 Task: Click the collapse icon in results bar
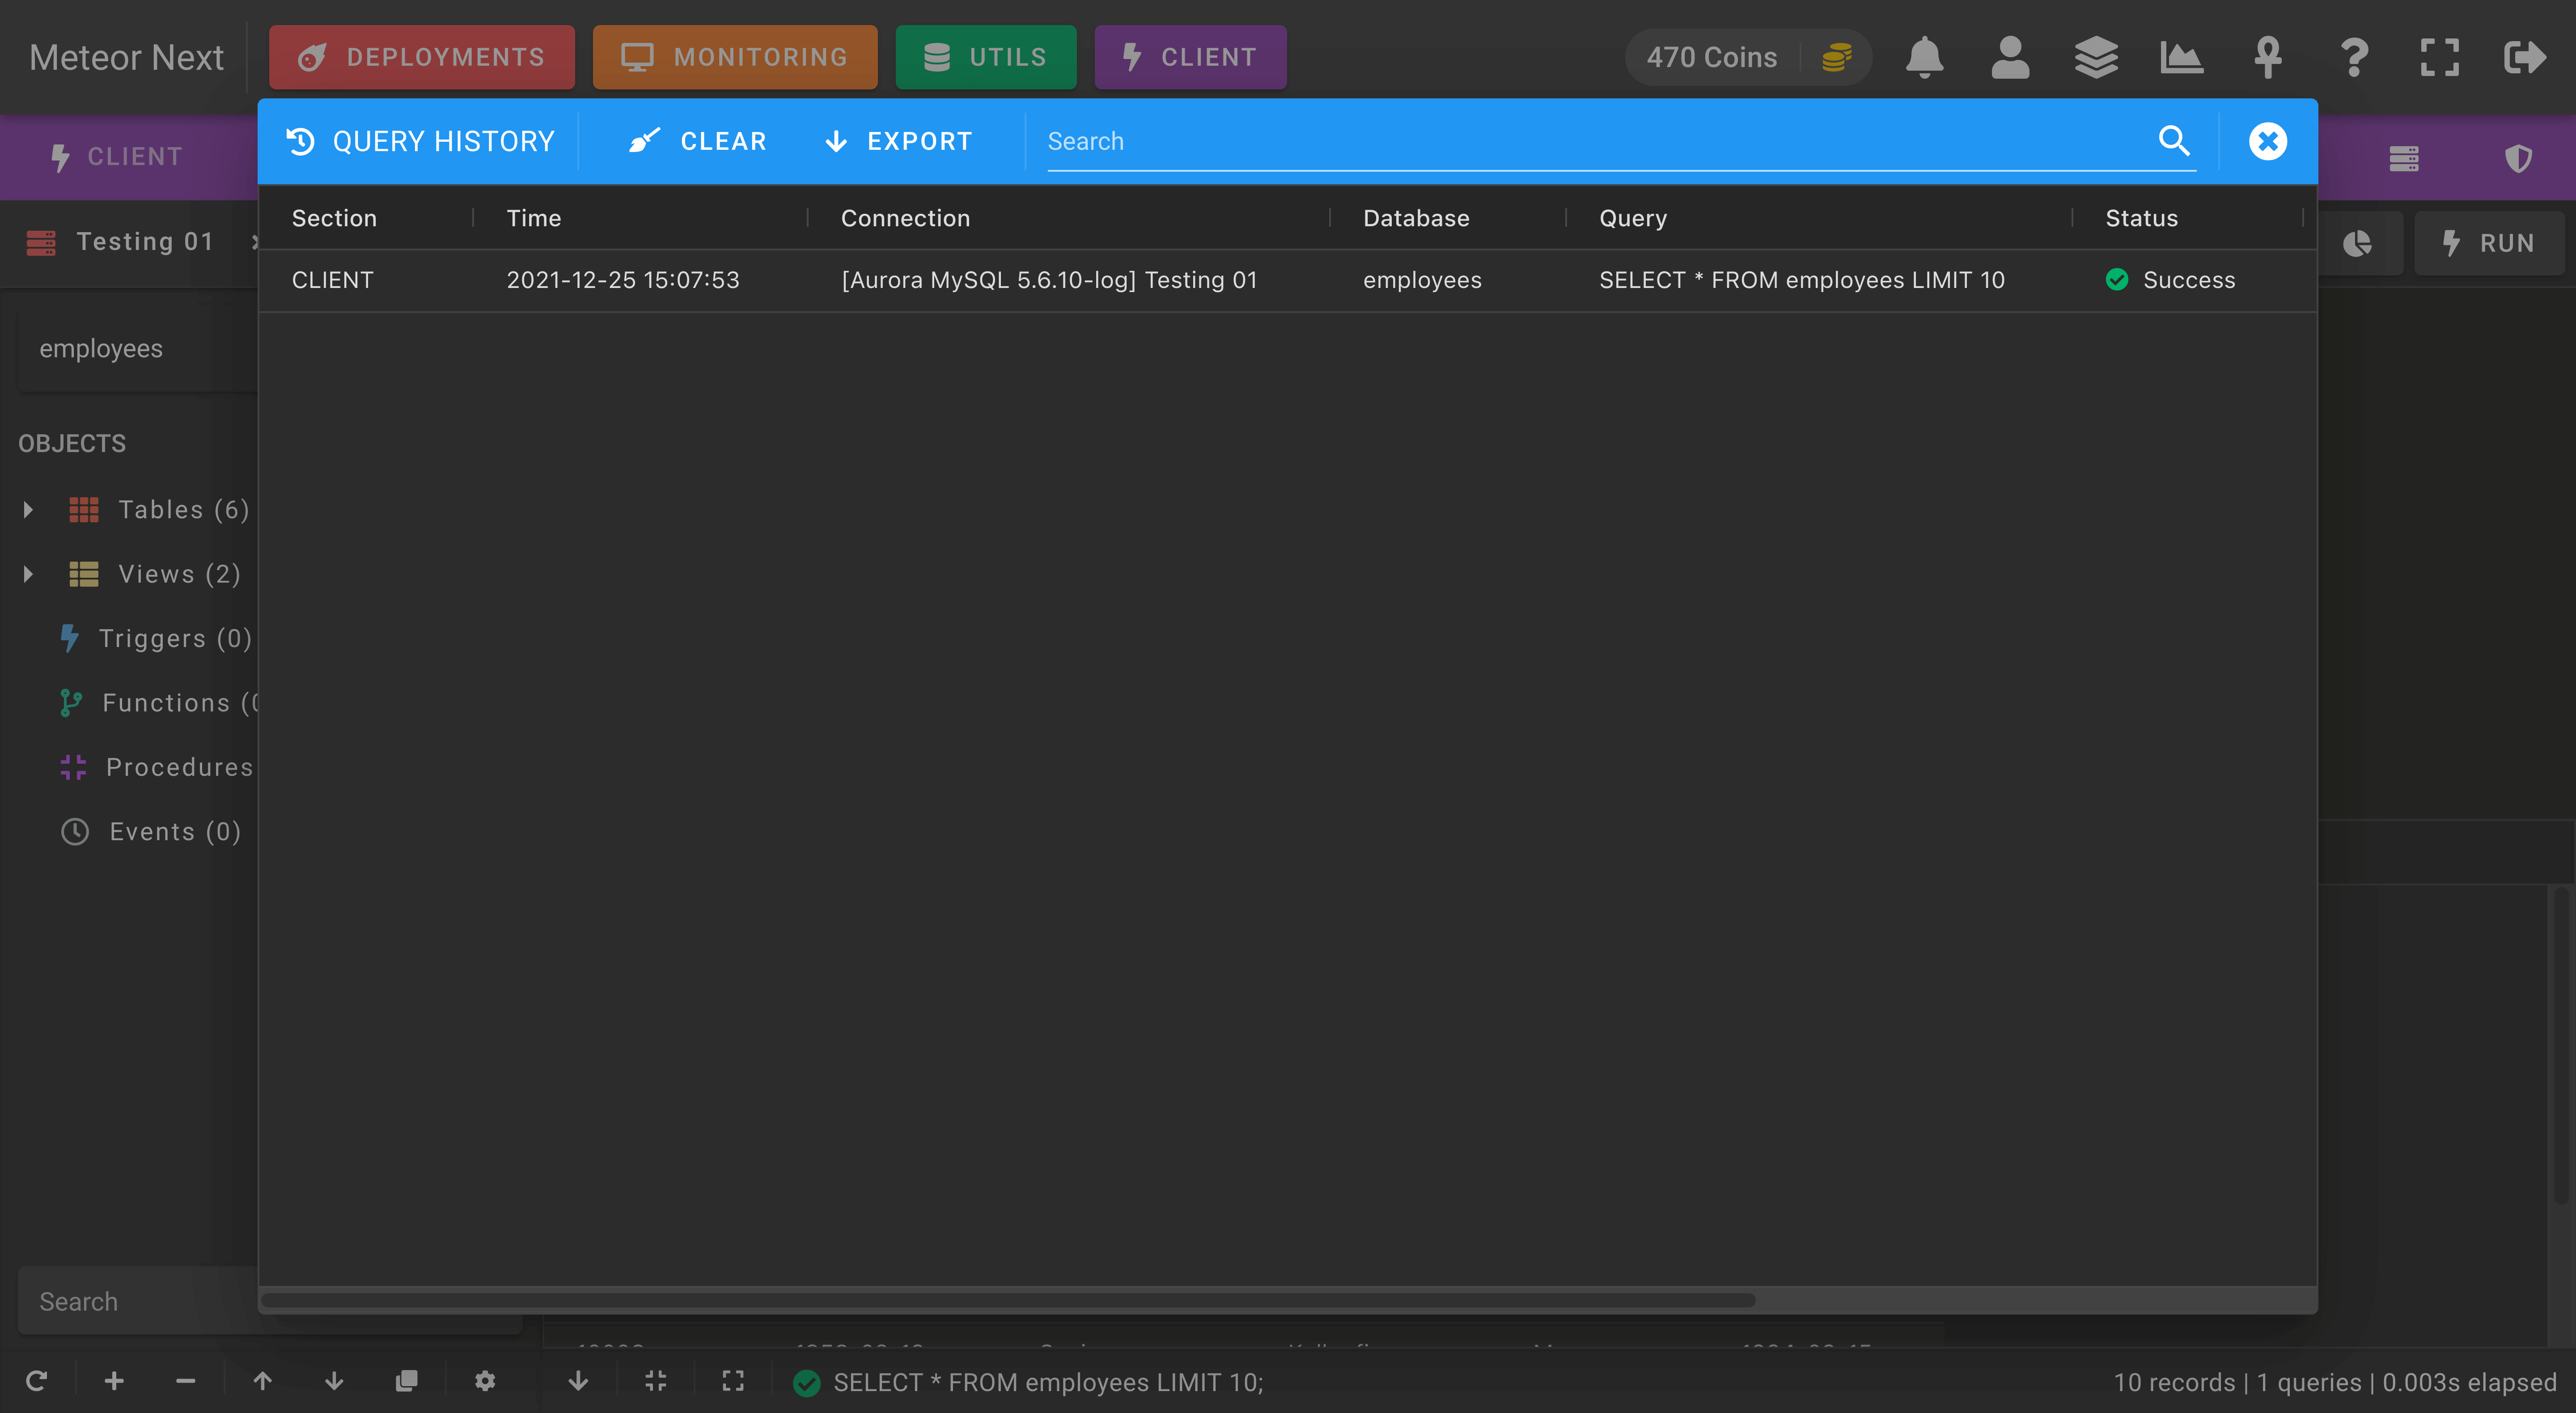point(656,1381)
